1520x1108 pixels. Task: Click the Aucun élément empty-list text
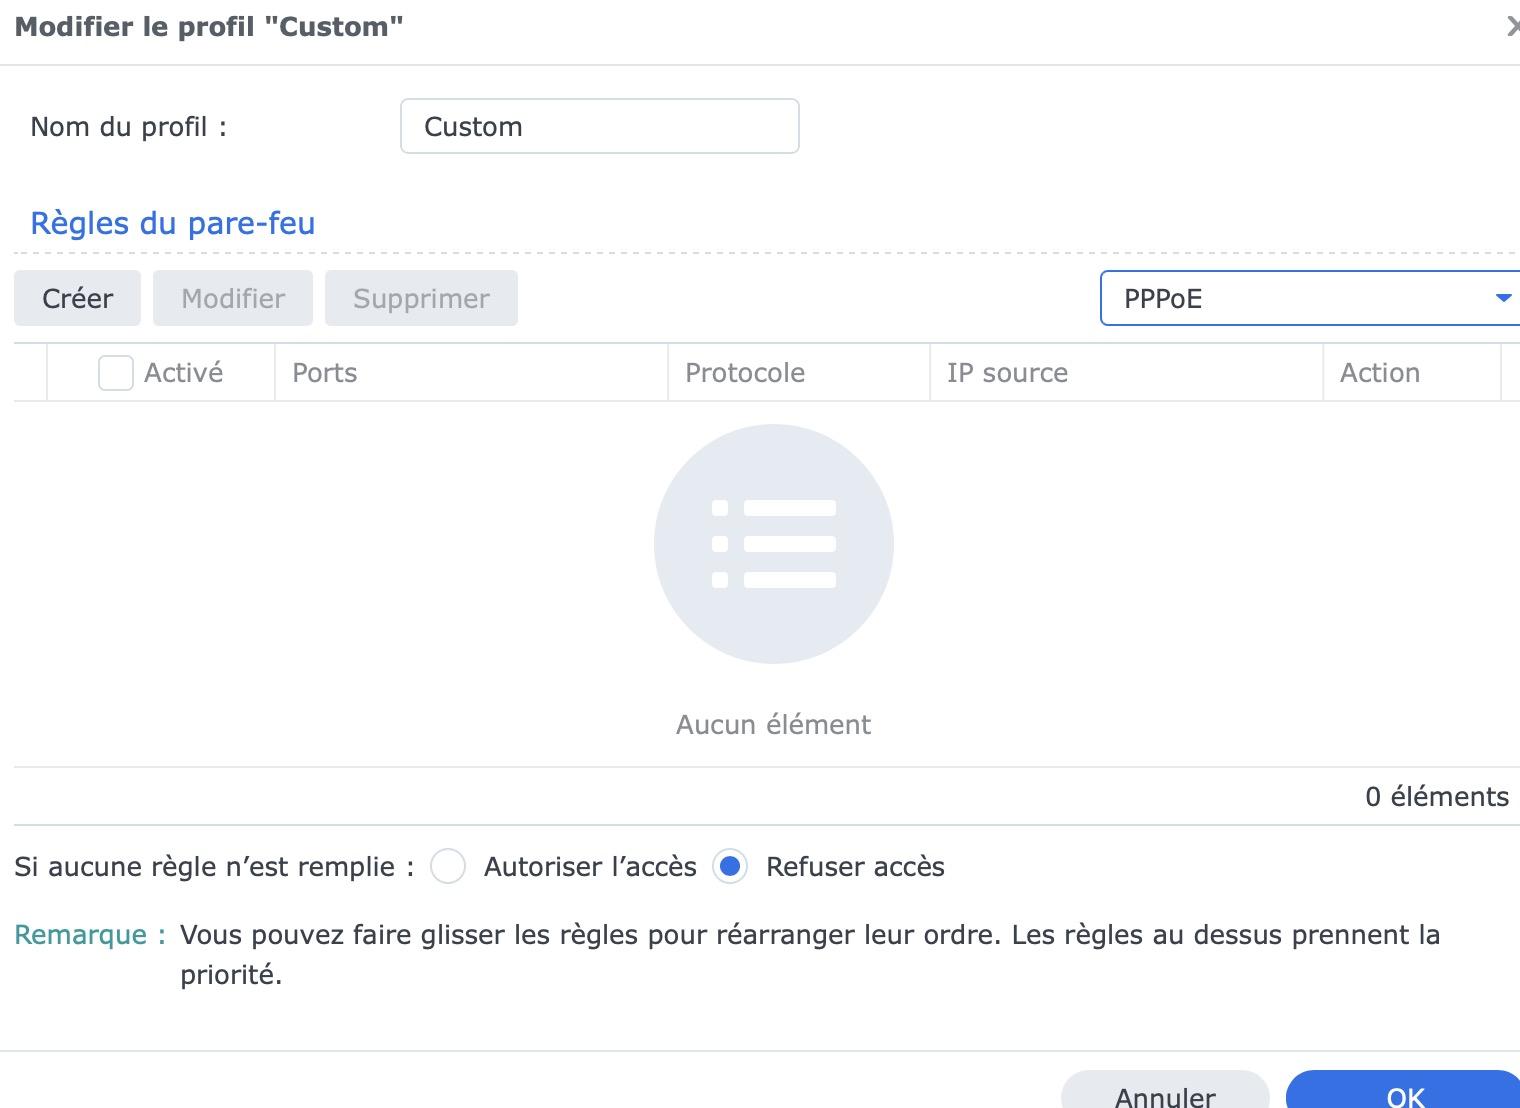tap(773, 724)
